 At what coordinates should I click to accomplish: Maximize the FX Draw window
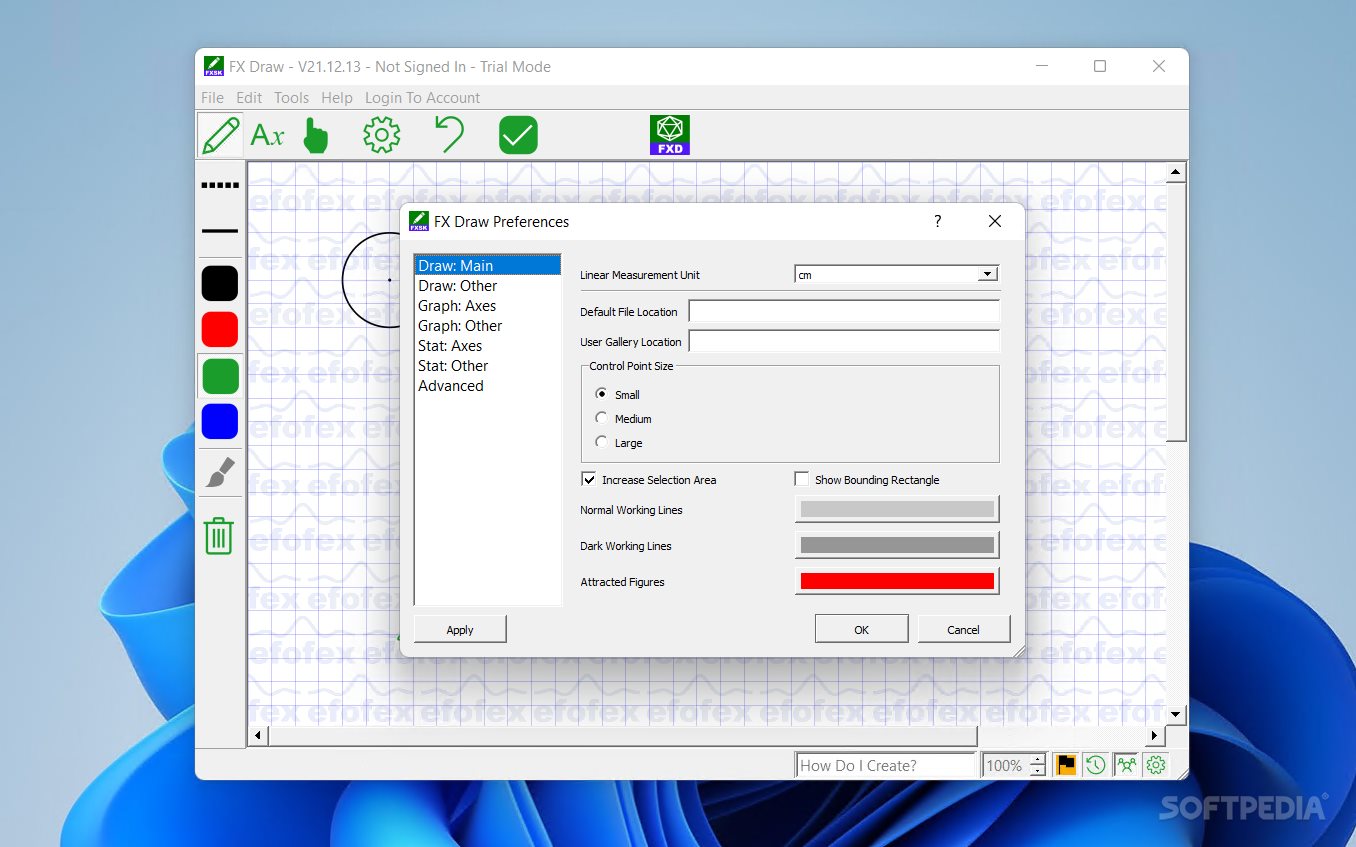tap(1100, 66)
